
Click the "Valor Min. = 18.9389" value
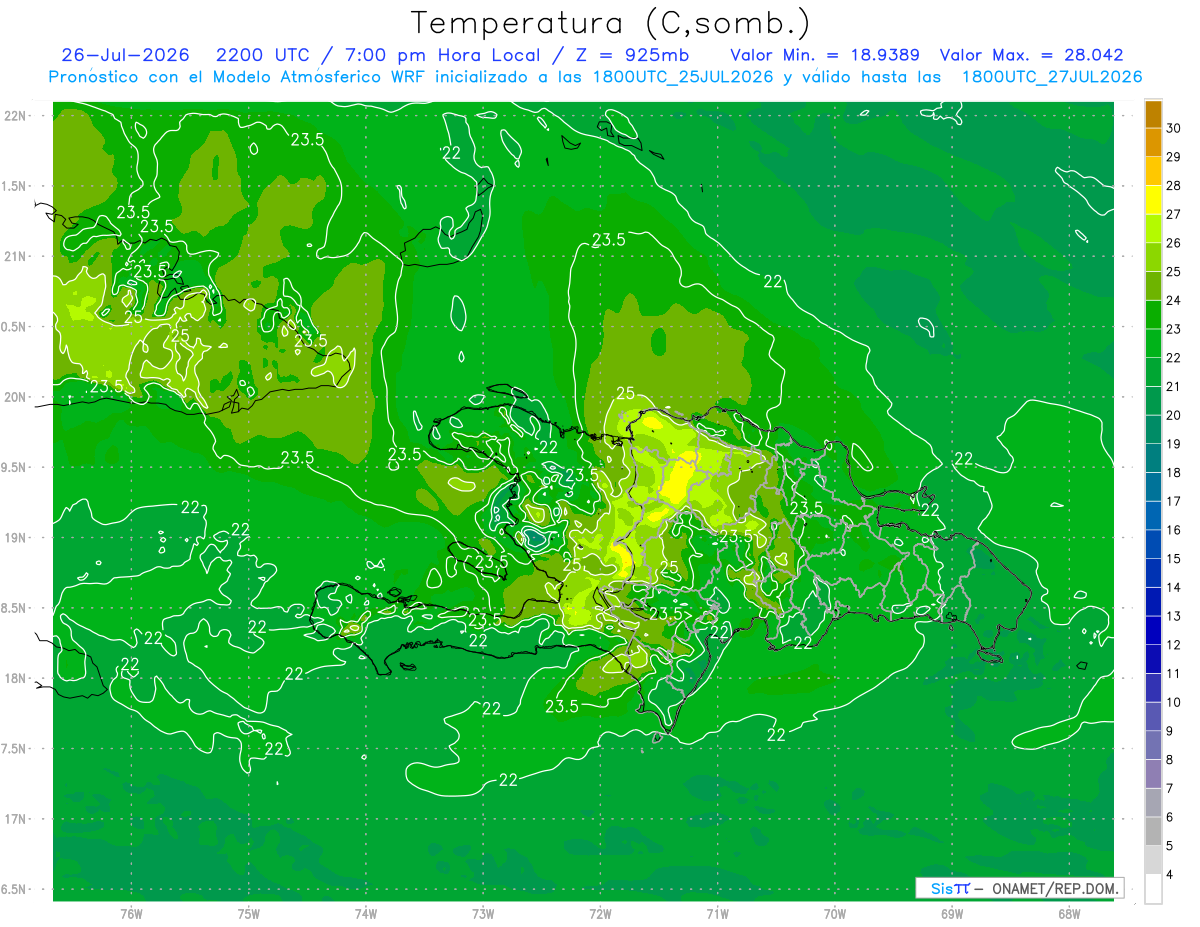[825, 55]
